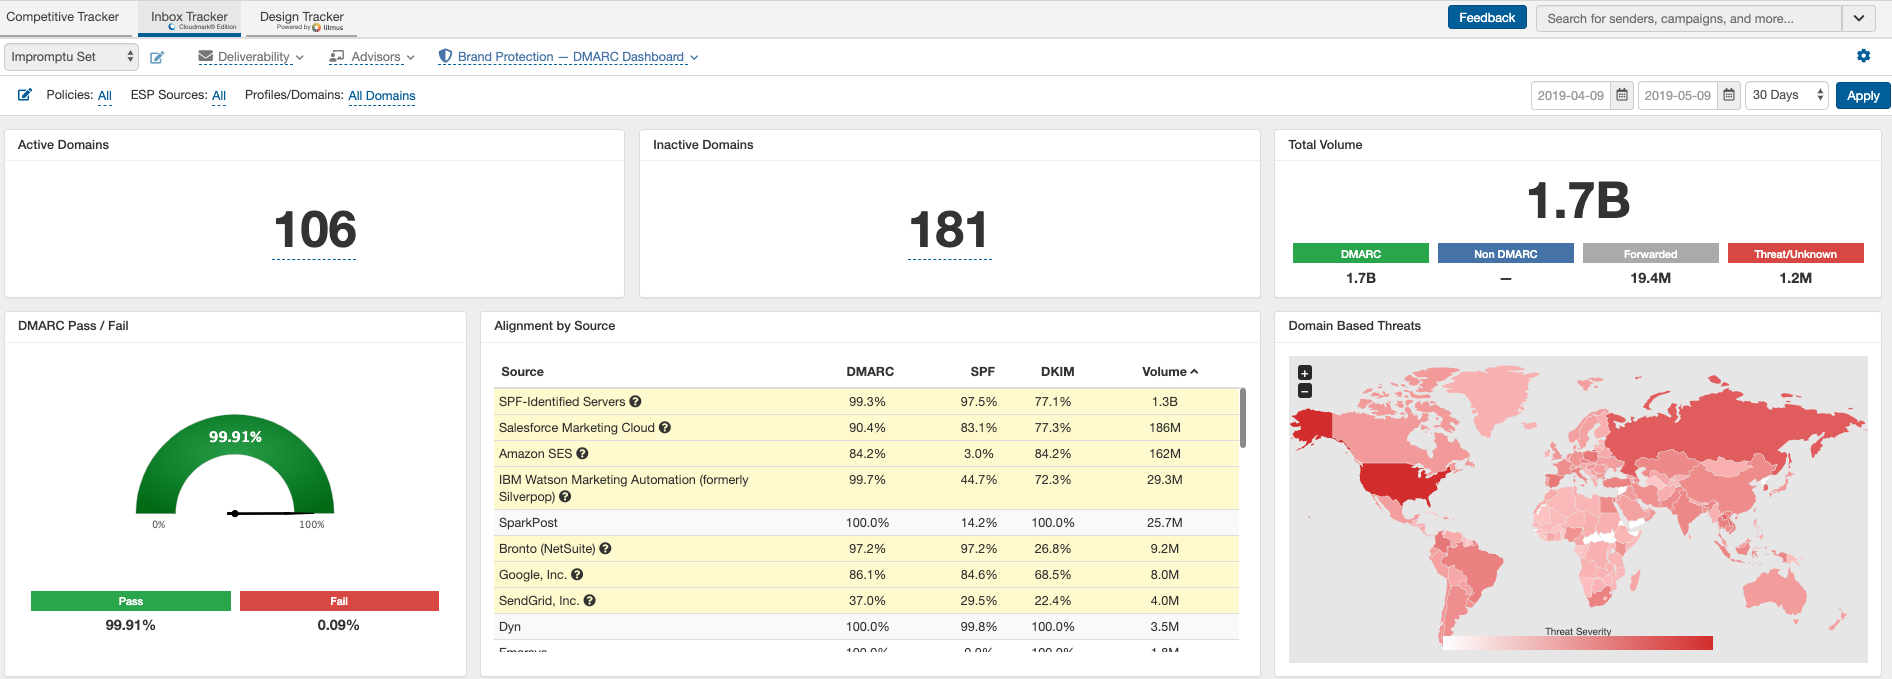Viewport: 1892px width, 679px height.
Task: Click Amazon SES source name
Action: coord(536,454)
